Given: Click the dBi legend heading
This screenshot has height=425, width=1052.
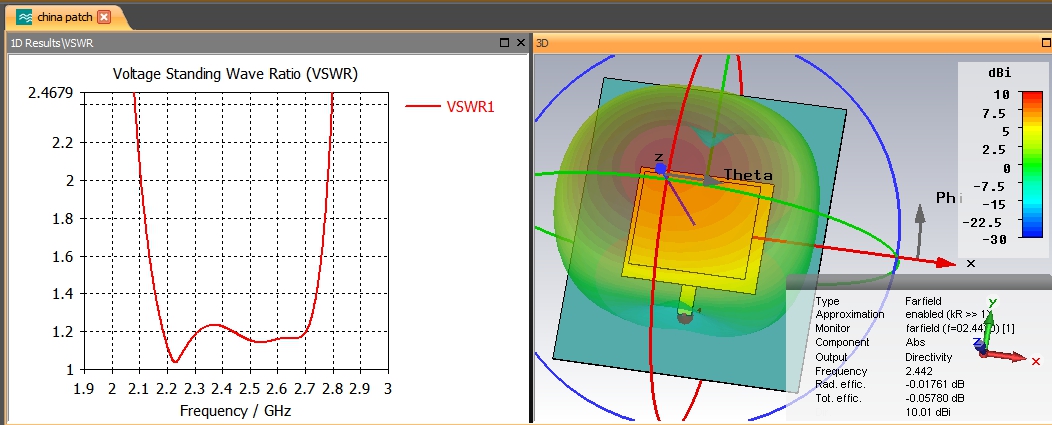Looking at the screenshot, I should point(999,73).
